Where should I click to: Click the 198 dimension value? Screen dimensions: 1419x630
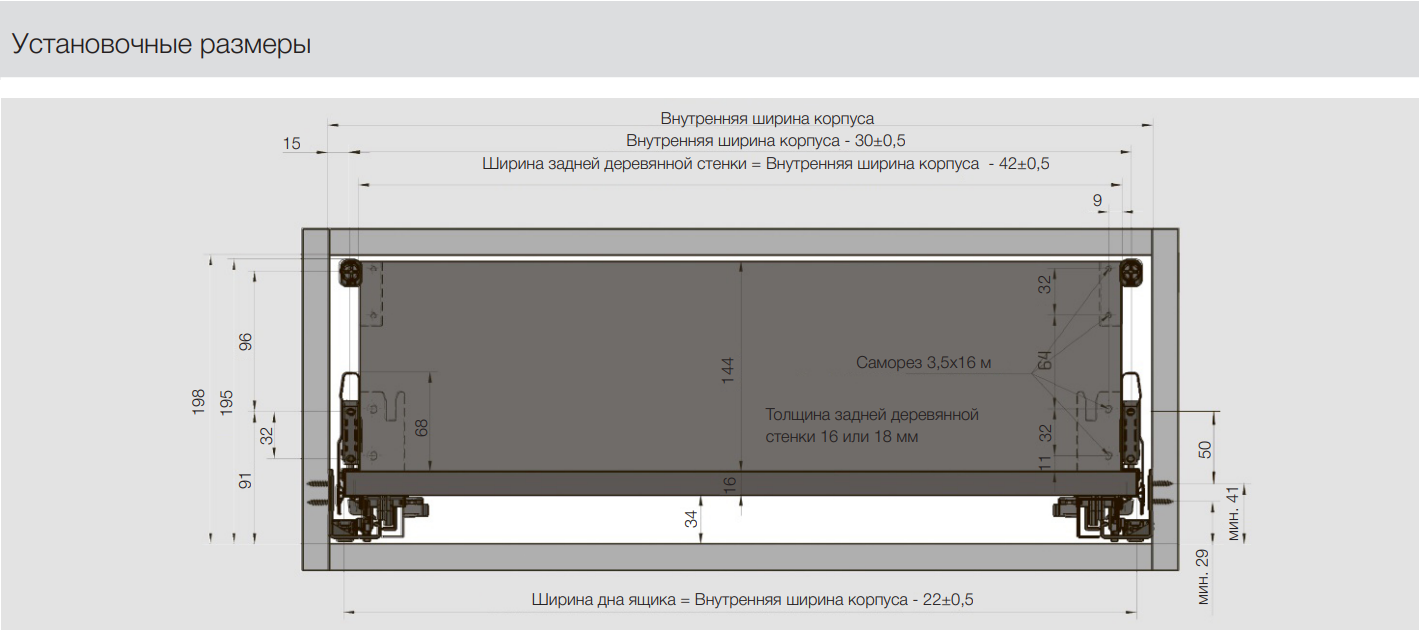pos(198,402)
